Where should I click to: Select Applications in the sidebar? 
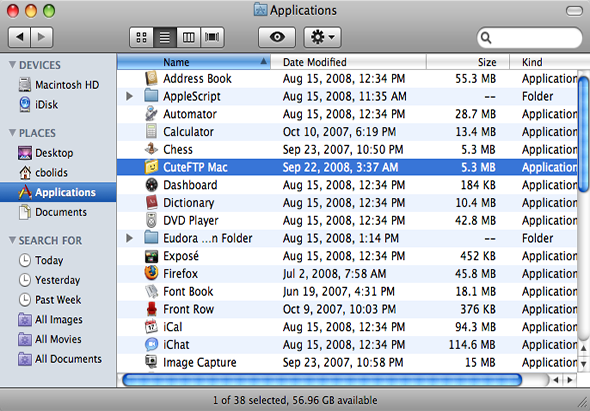[x=58, y=192]
